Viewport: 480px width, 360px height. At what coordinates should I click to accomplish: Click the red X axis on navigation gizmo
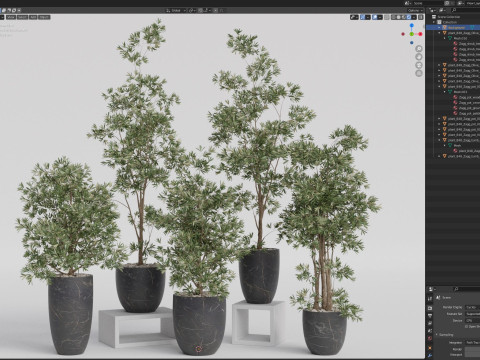coord(420,34)
